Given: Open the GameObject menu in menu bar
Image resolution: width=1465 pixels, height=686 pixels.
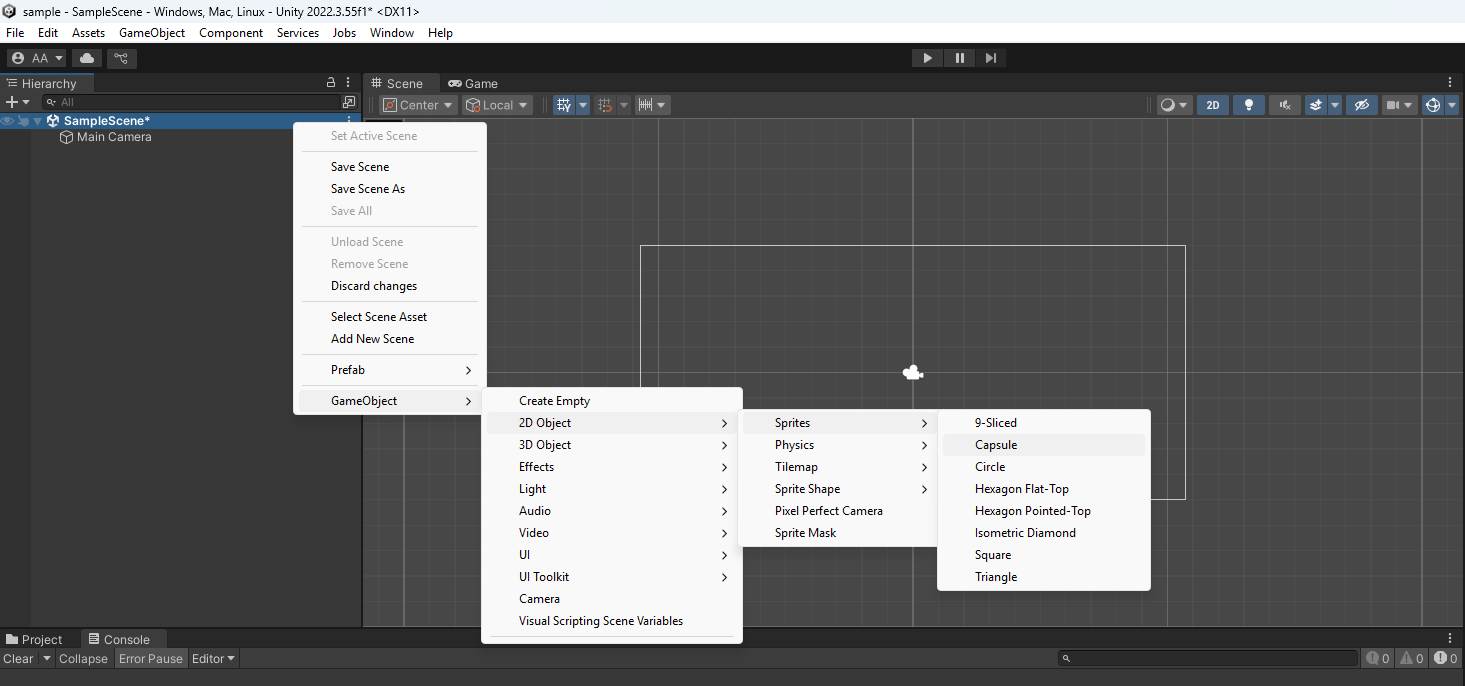Looking at the screenshot, I should (152, 33).
